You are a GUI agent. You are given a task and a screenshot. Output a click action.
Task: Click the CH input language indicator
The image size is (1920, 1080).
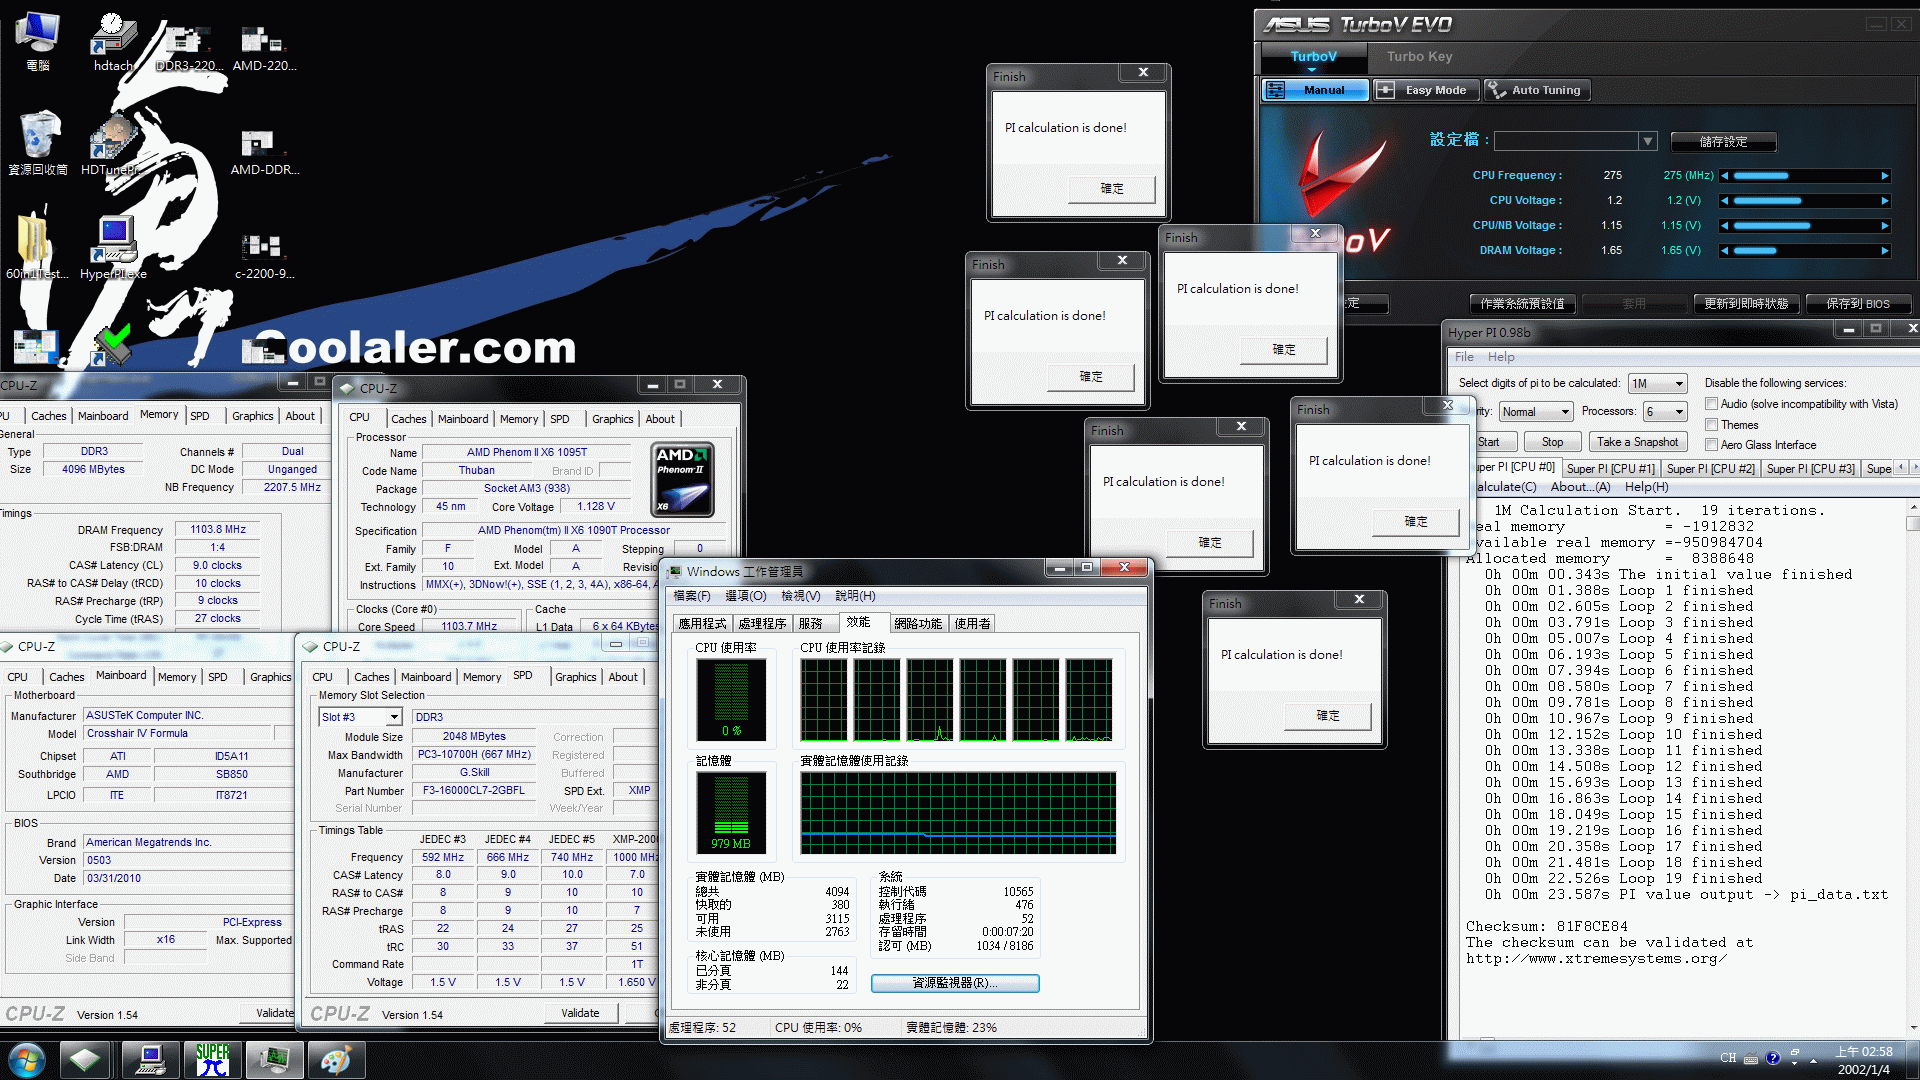click(x=1728, y=1058)
